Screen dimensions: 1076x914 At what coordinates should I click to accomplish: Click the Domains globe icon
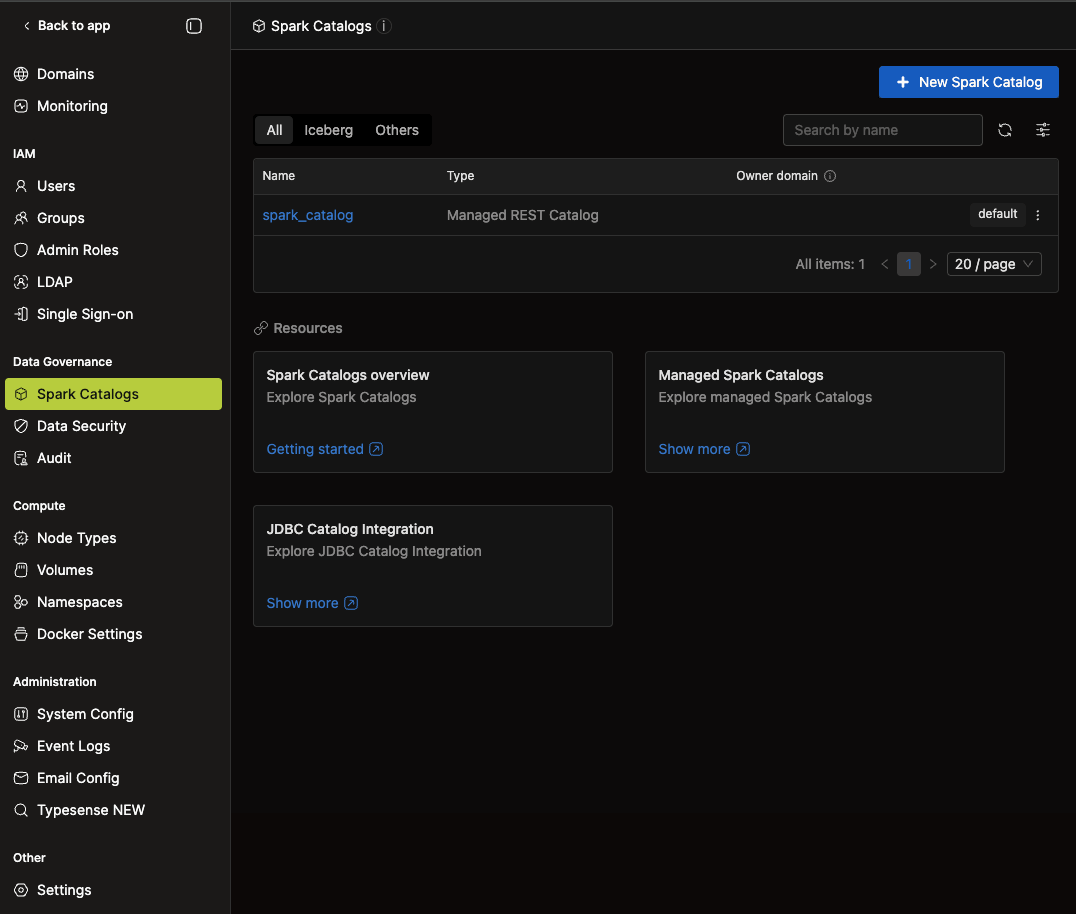point(21,74)
